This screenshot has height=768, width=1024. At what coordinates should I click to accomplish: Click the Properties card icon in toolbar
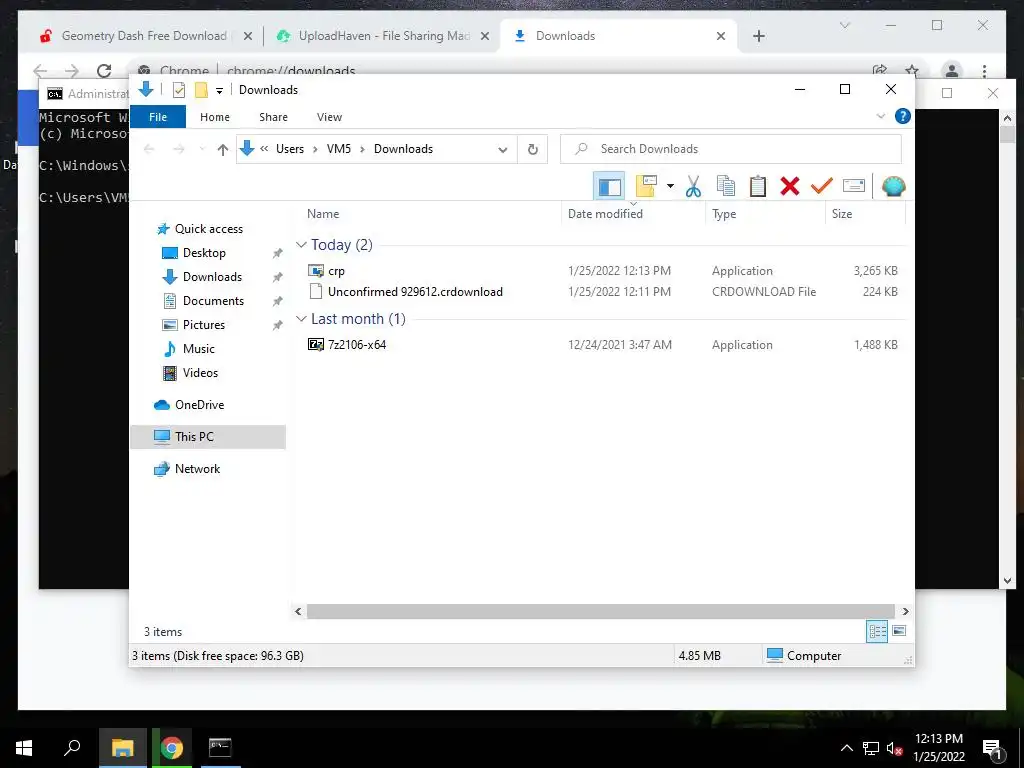click(x=854, y=186)
